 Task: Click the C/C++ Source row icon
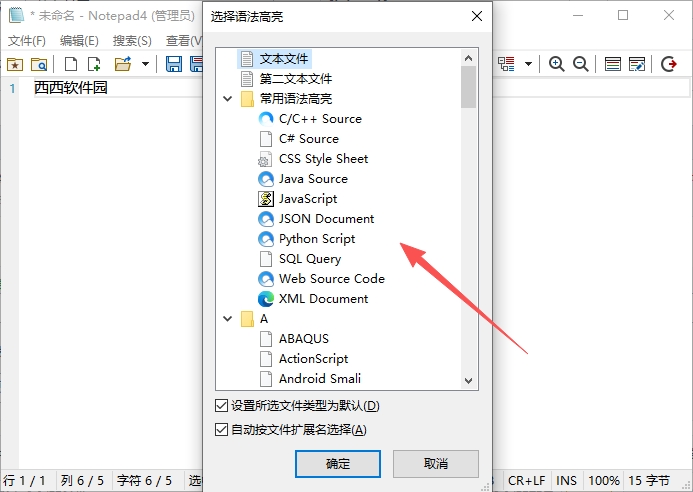tap(266, 119)
